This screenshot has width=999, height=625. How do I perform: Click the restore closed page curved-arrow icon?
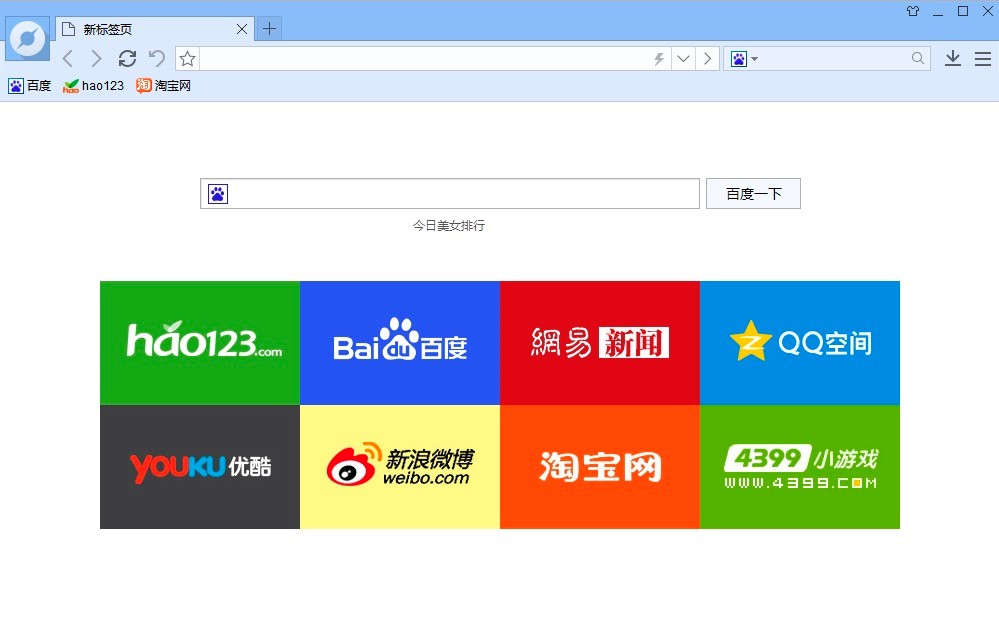[x=156, y=58]
